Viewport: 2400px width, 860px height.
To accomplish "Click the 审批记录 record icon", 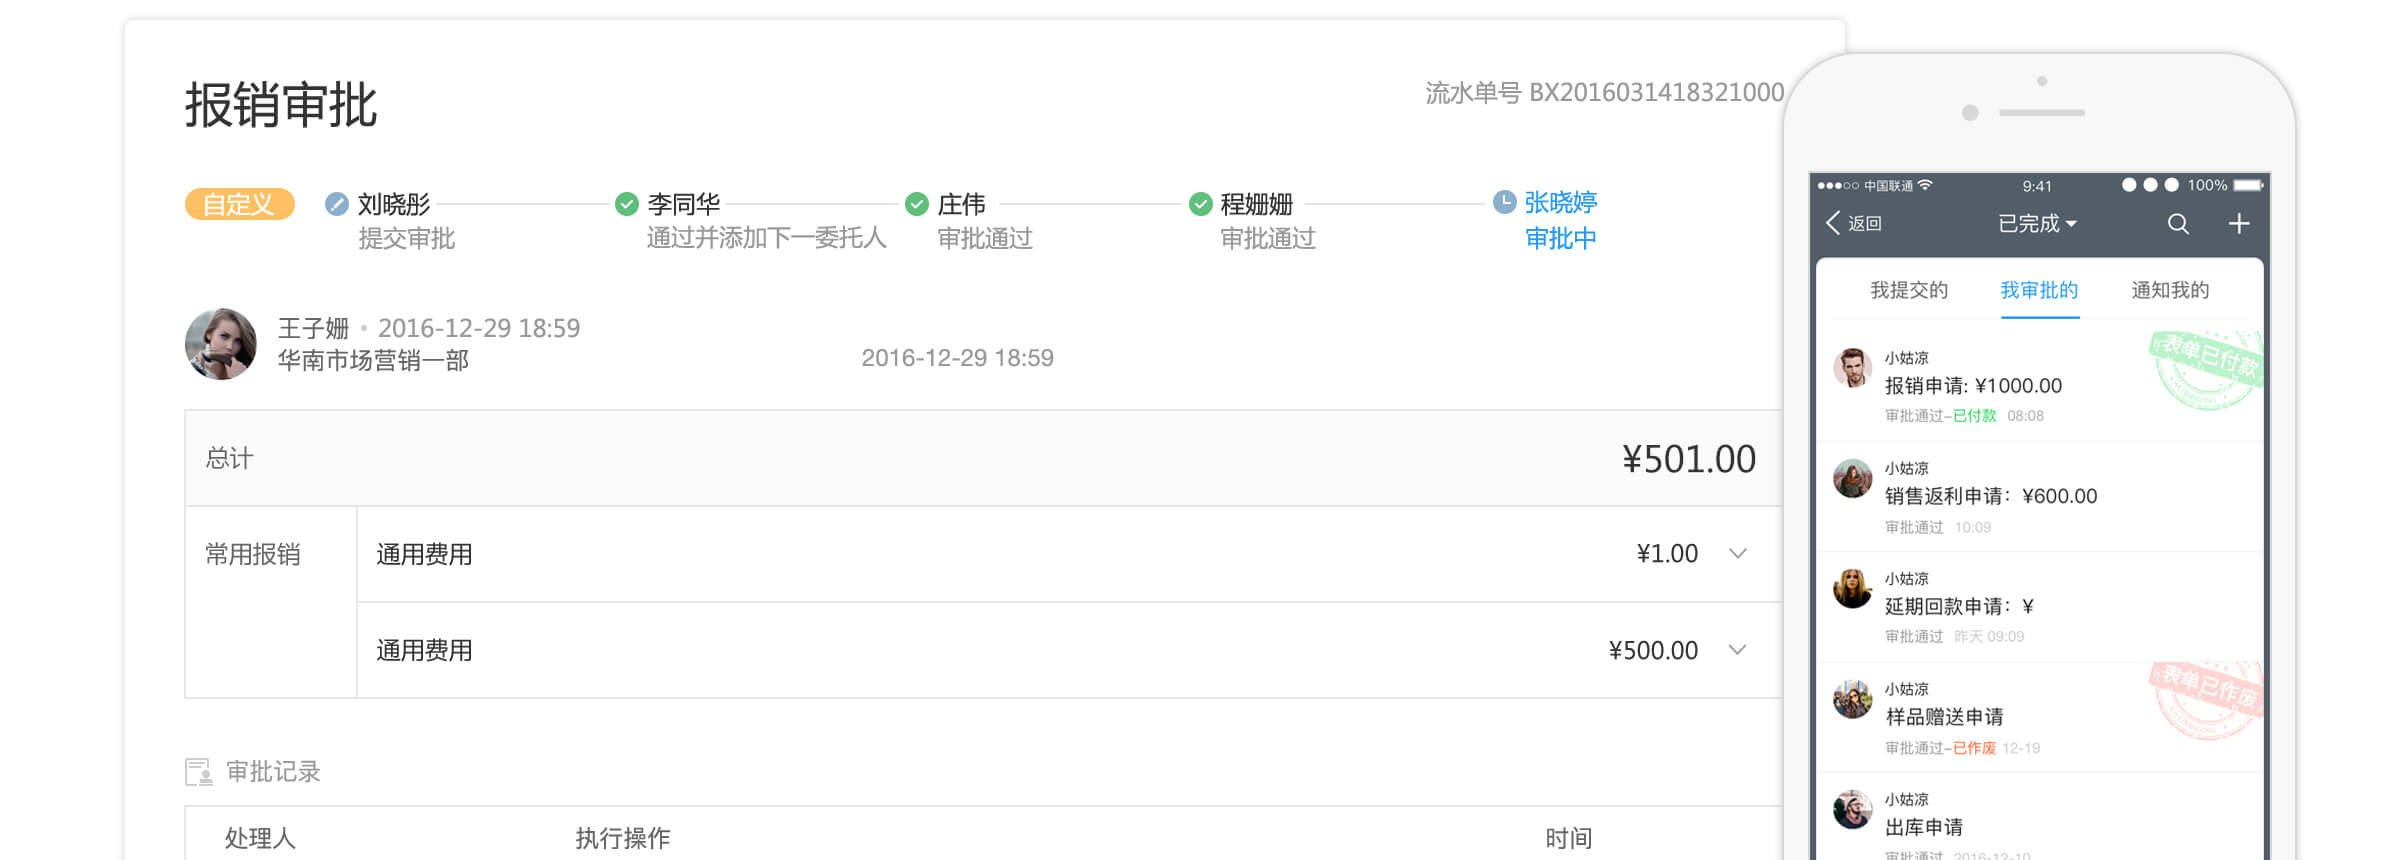I will coord(199,772).
